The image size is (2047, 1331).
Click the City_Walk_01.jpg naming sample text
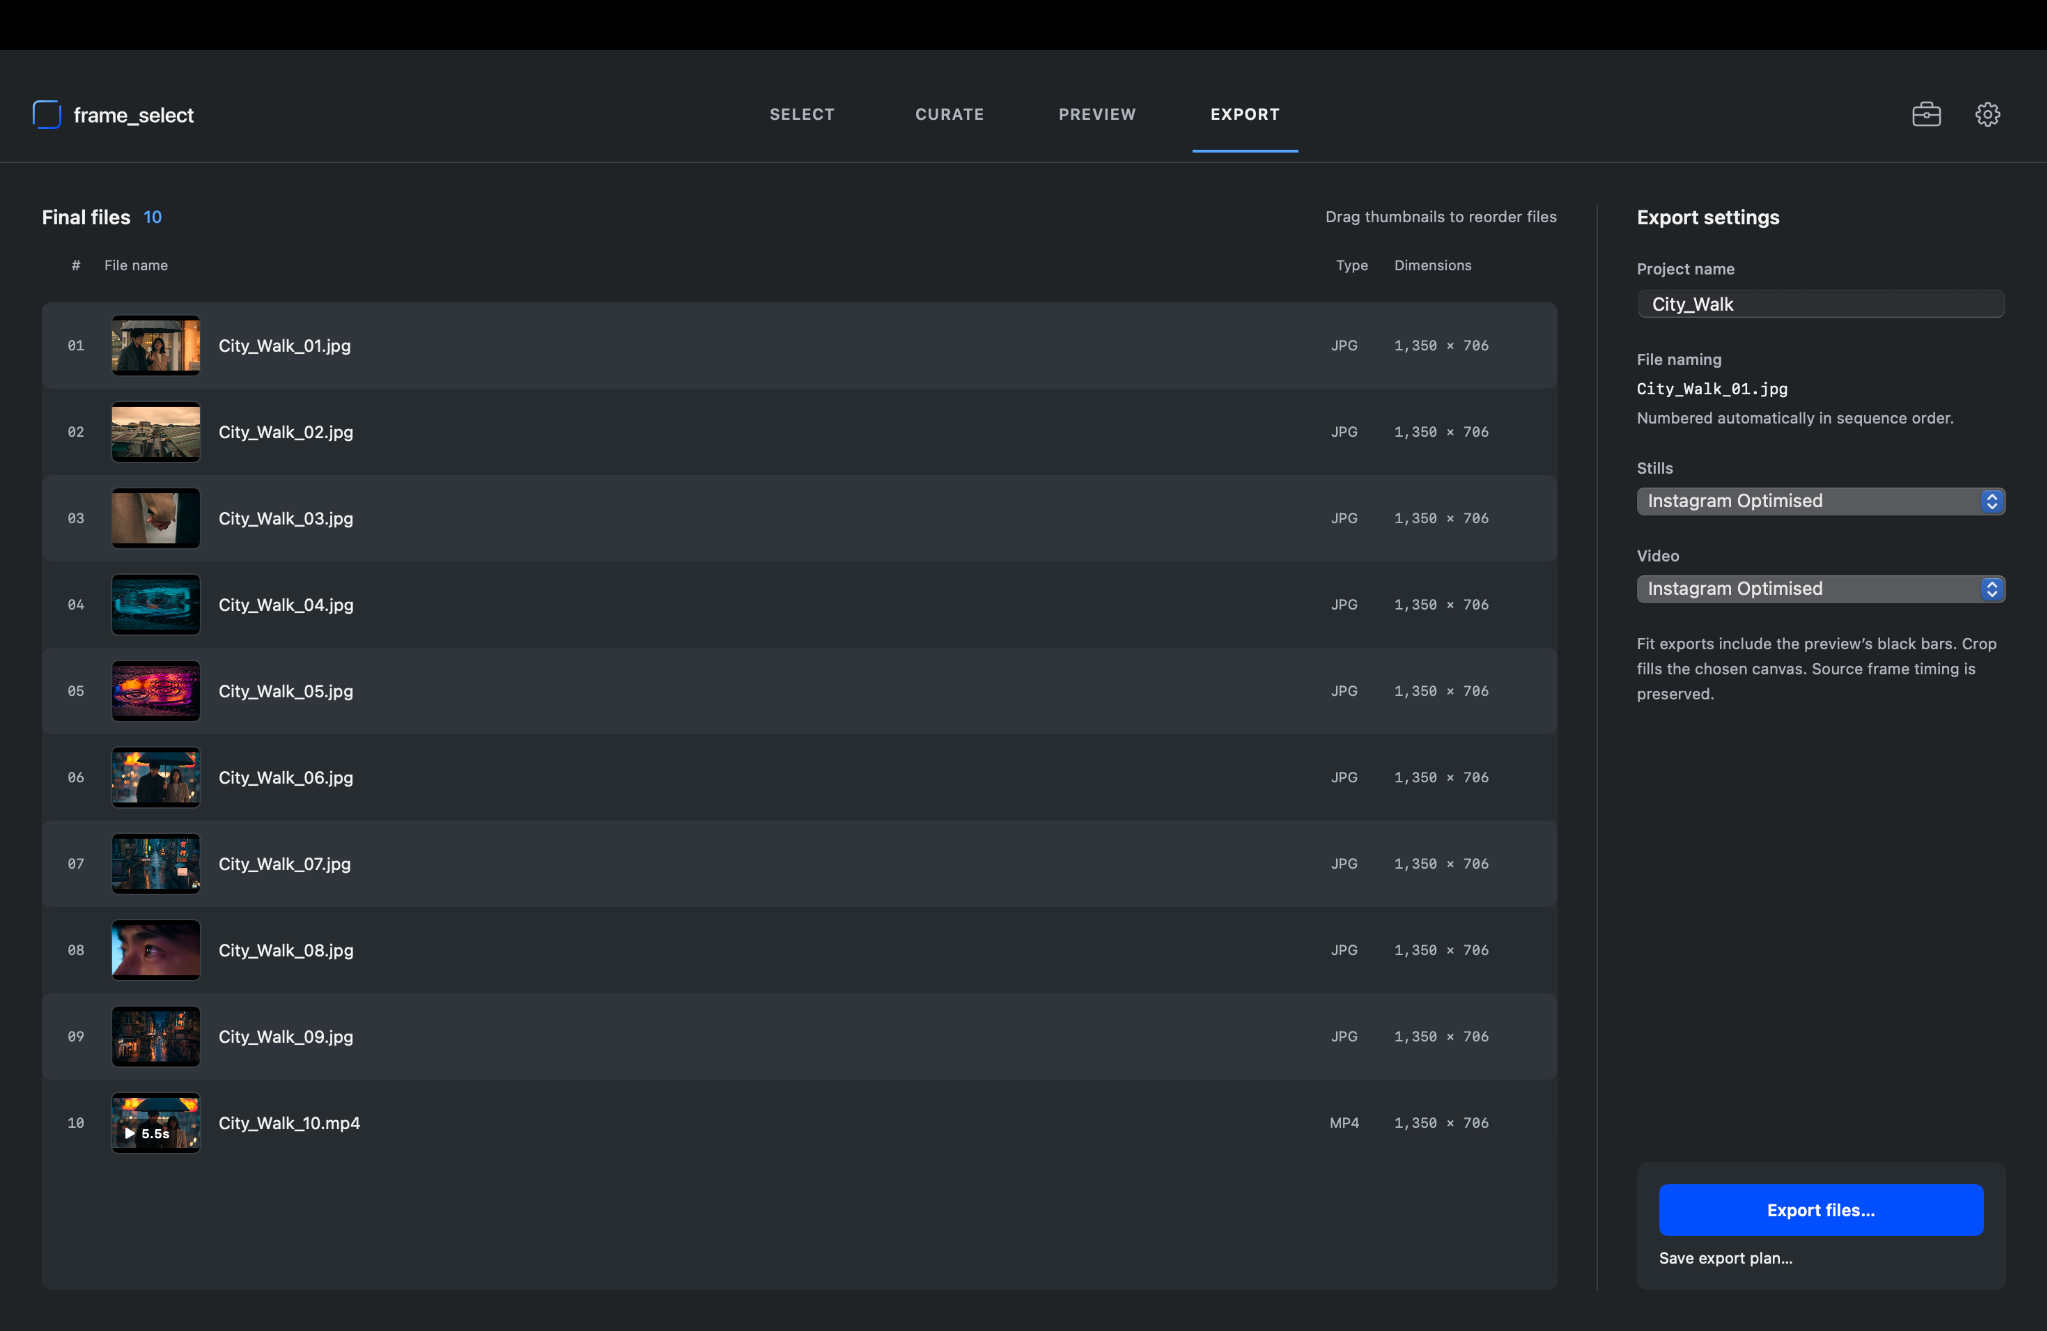[x=1712, y=389]
